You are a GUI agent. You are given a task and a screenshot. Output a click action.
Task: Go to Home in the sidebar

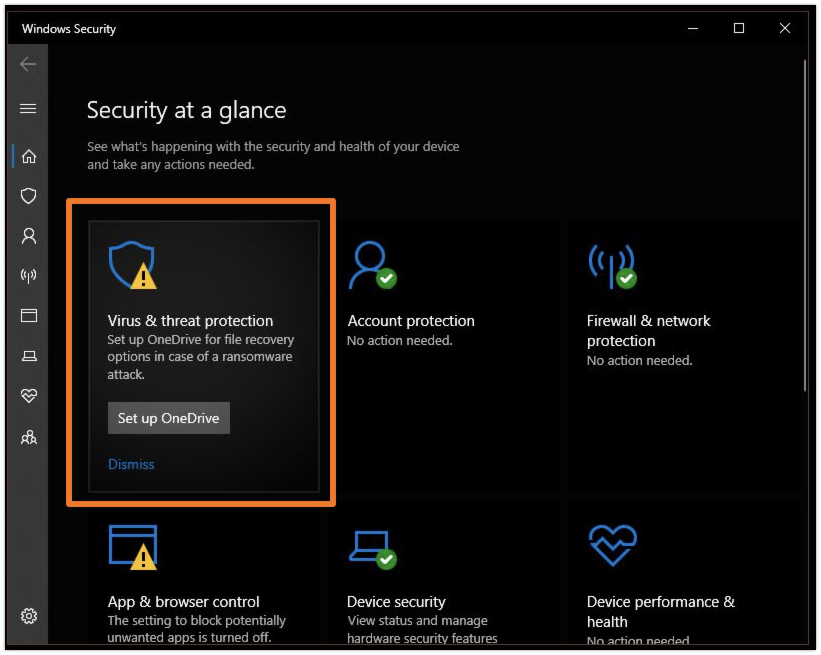(29, 156)
